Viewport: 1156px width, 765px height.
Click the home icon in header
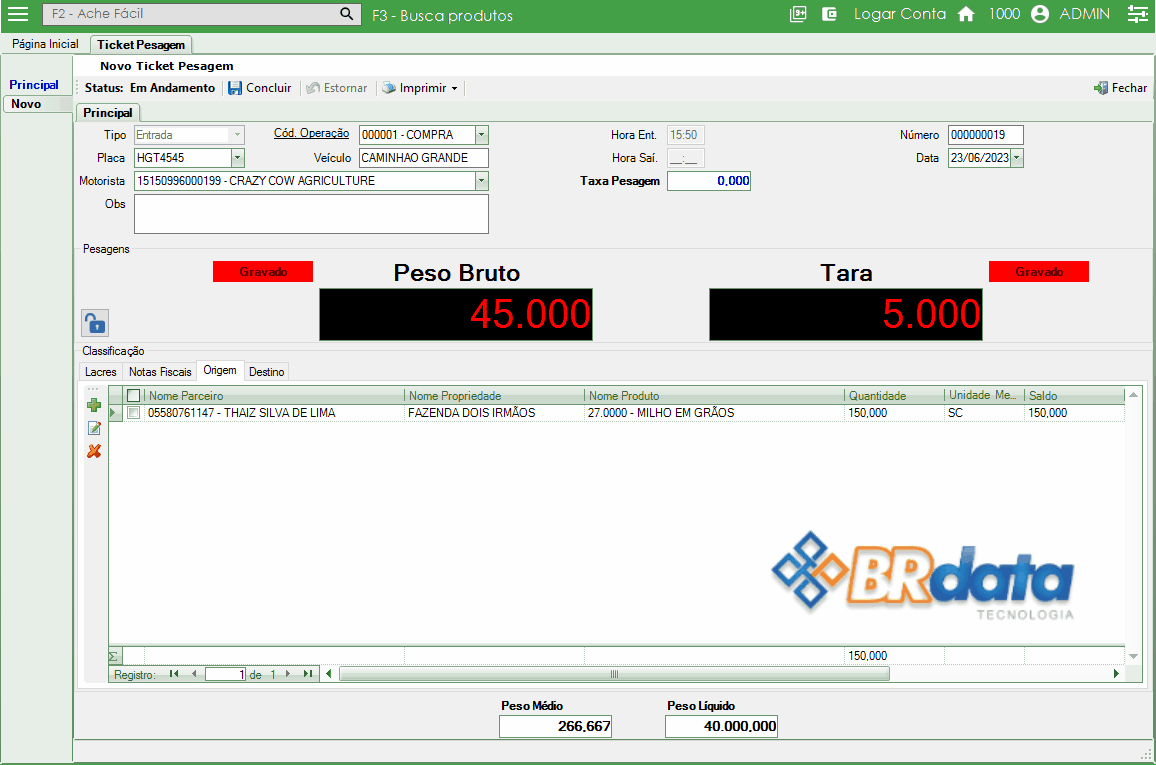(x=966, y=14)
